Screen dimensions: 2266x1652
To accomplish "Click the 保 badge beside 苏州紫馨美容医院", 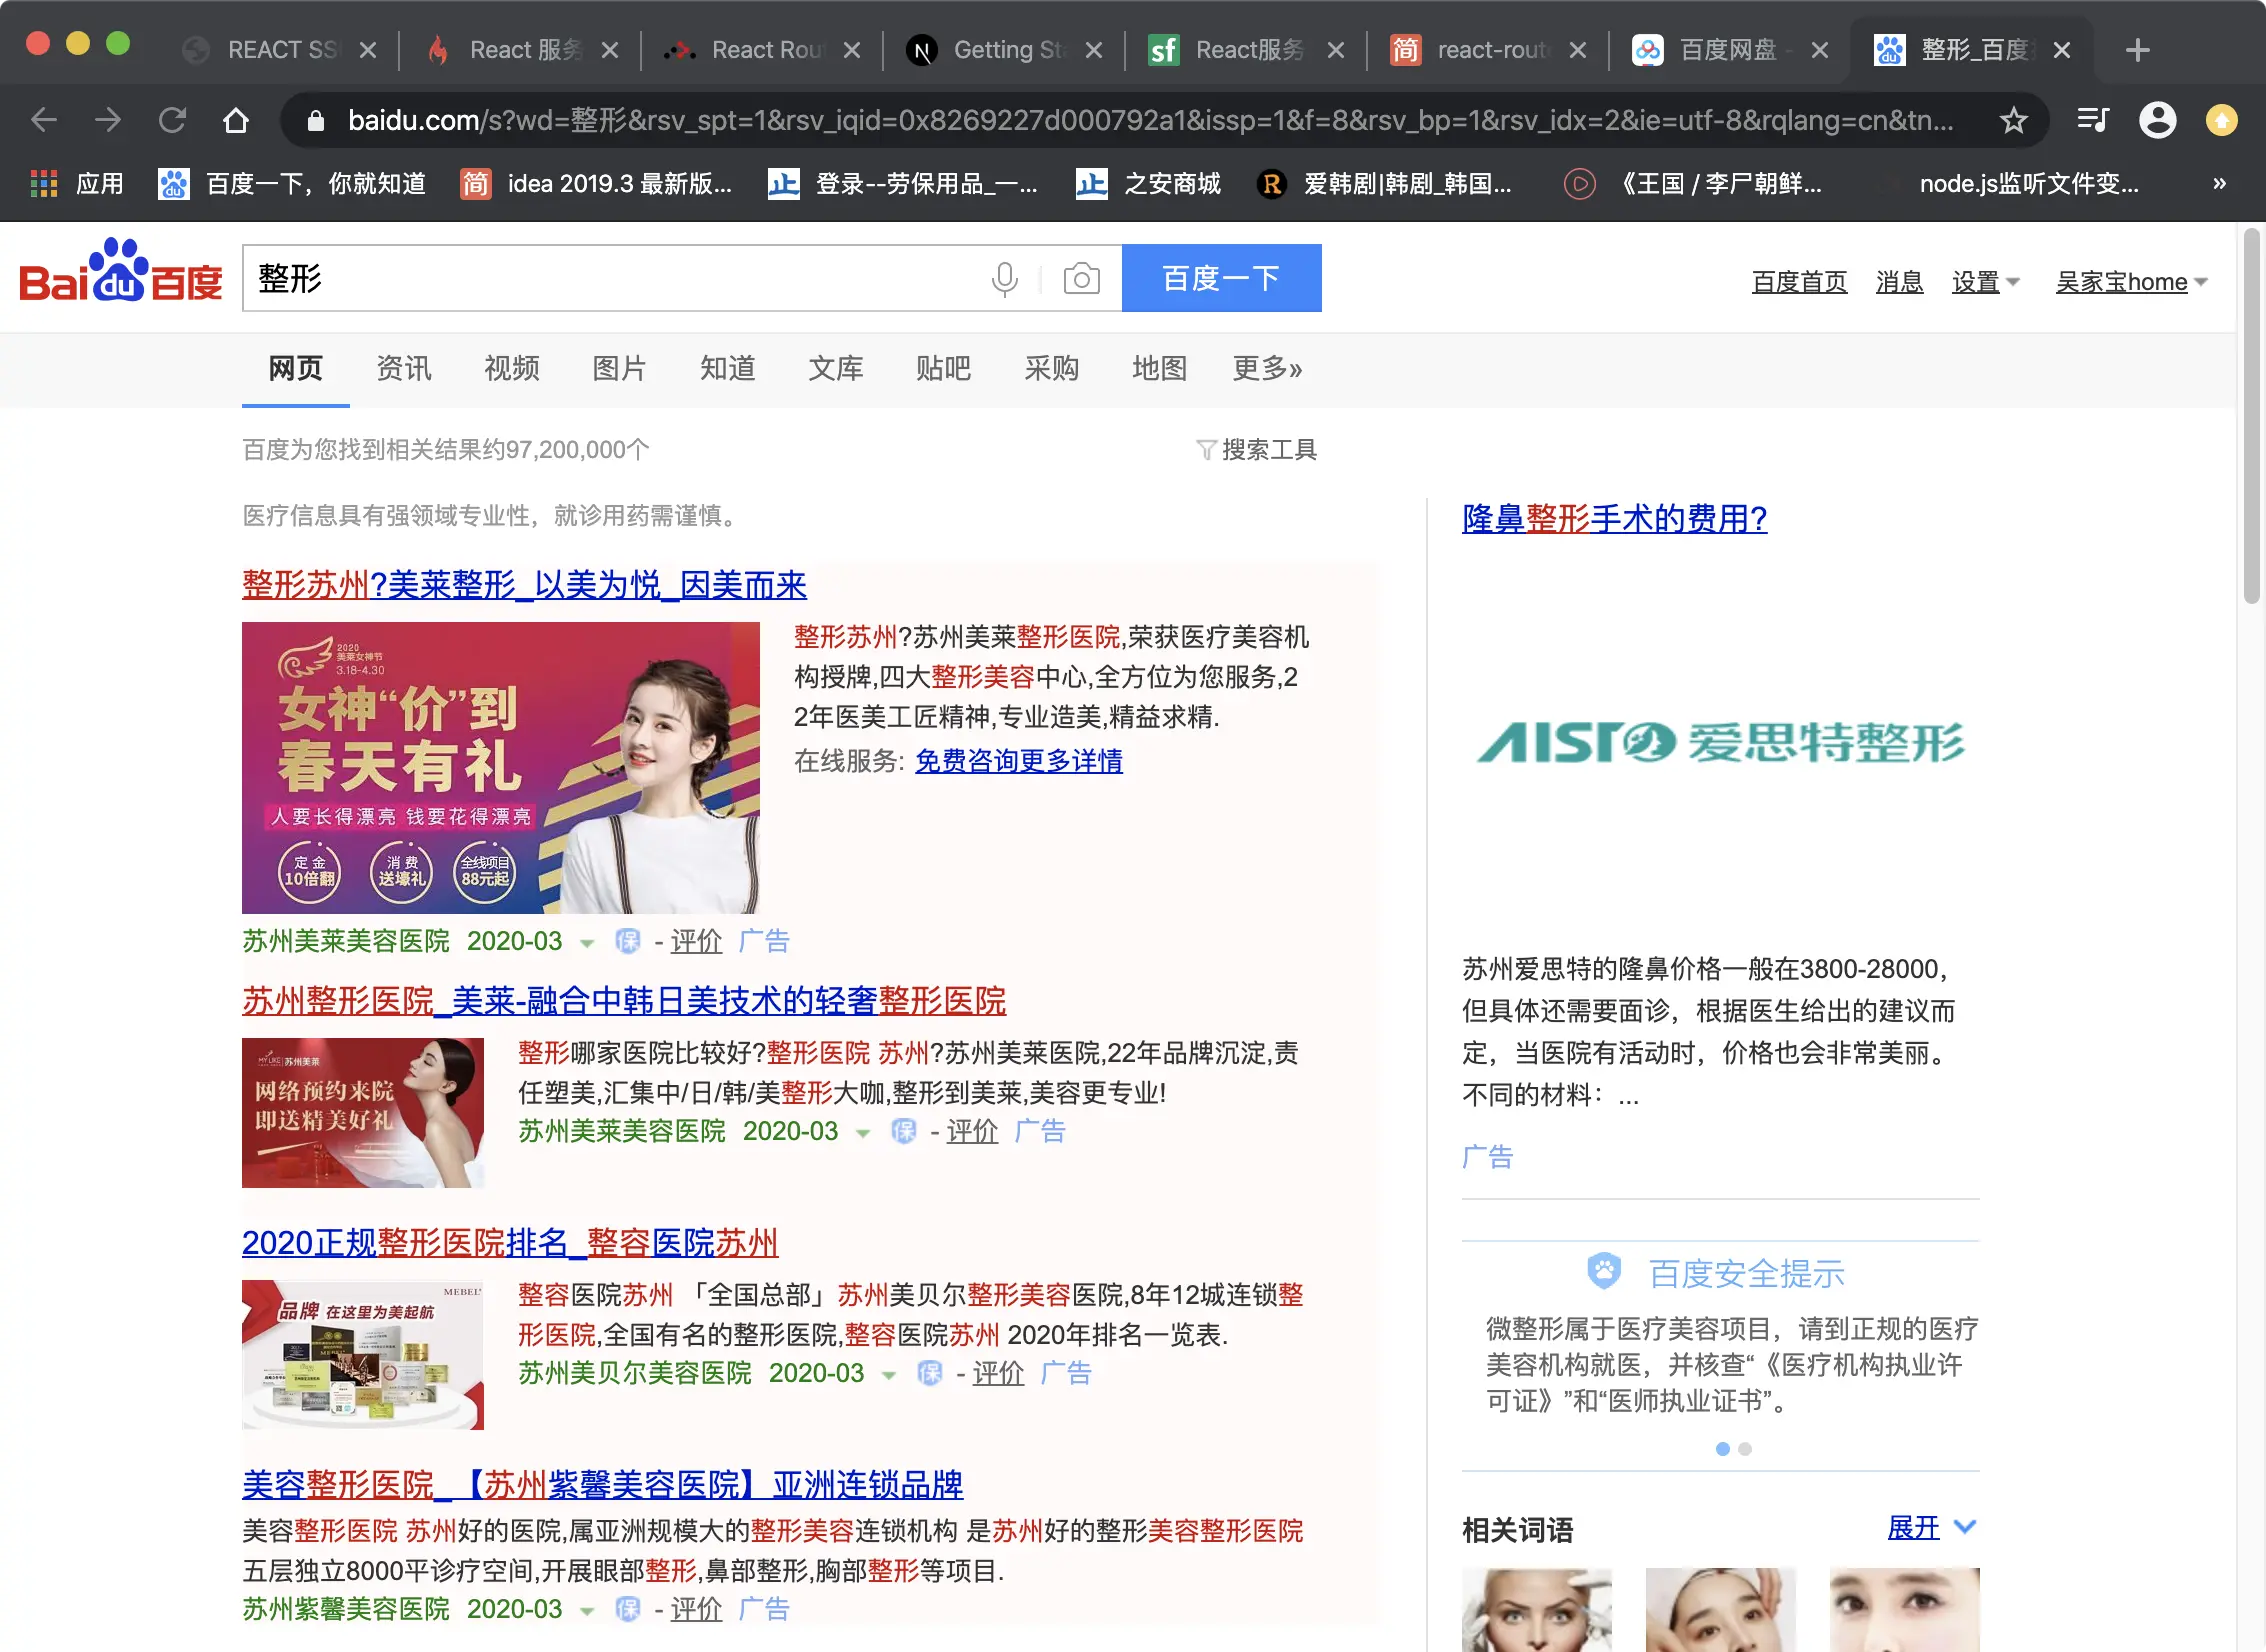I will click(628, 1609).
